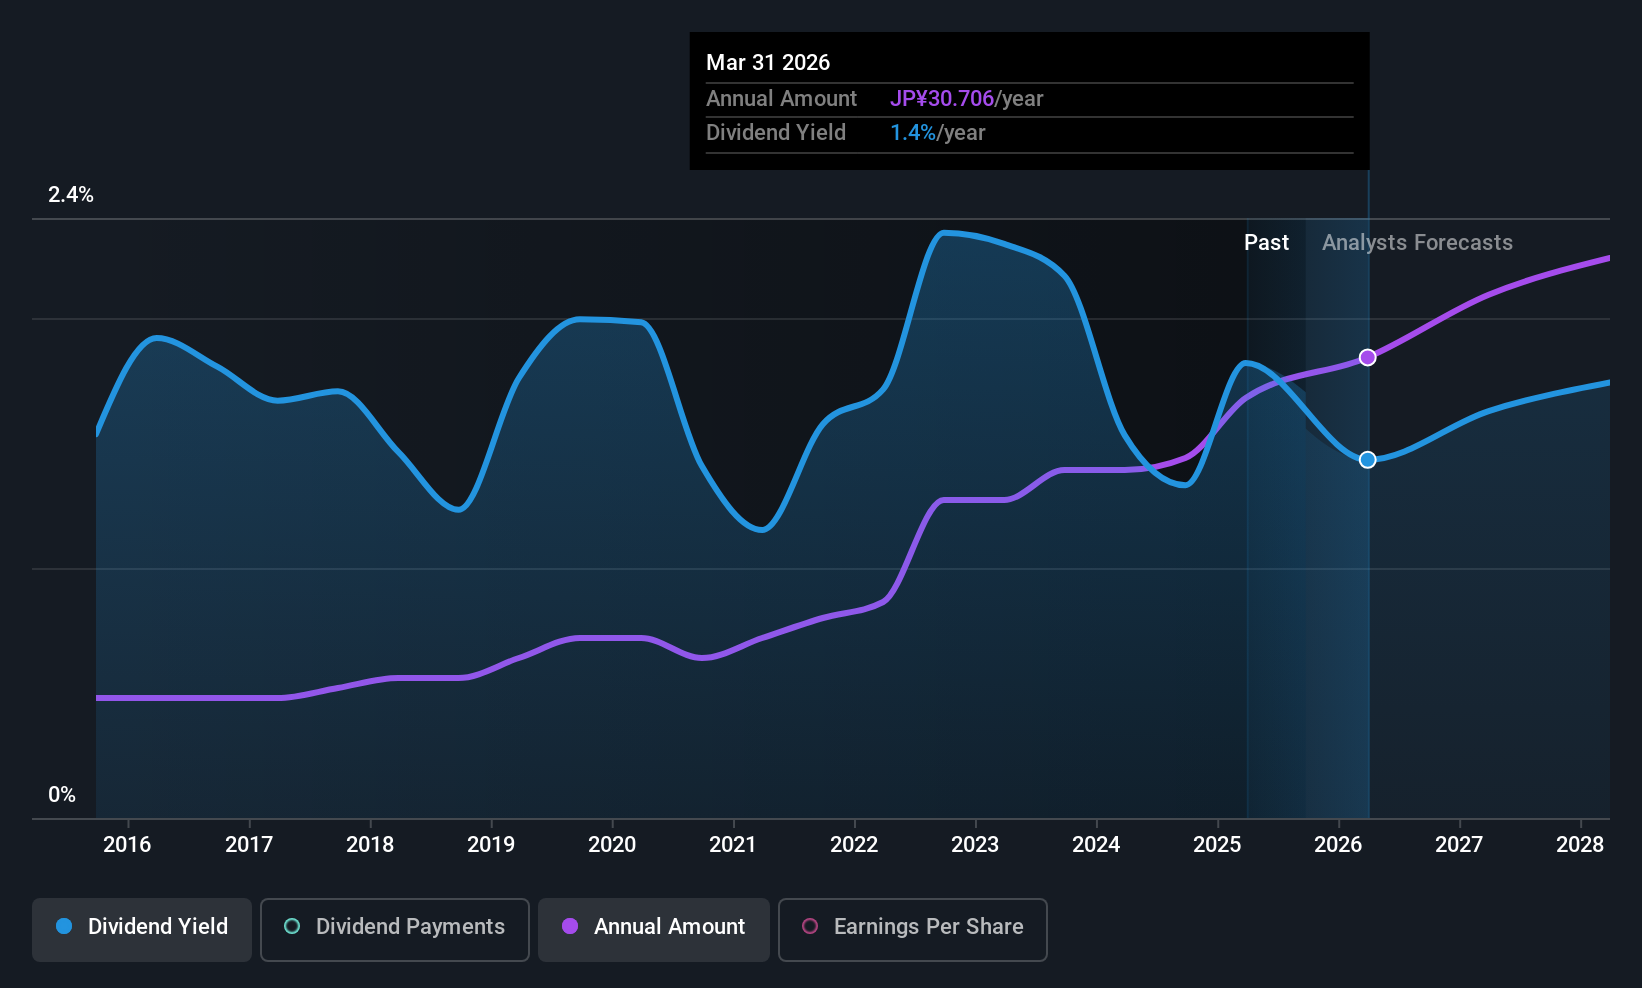
Task: Click the 2021 x-axis label
Action: (733, 845)
